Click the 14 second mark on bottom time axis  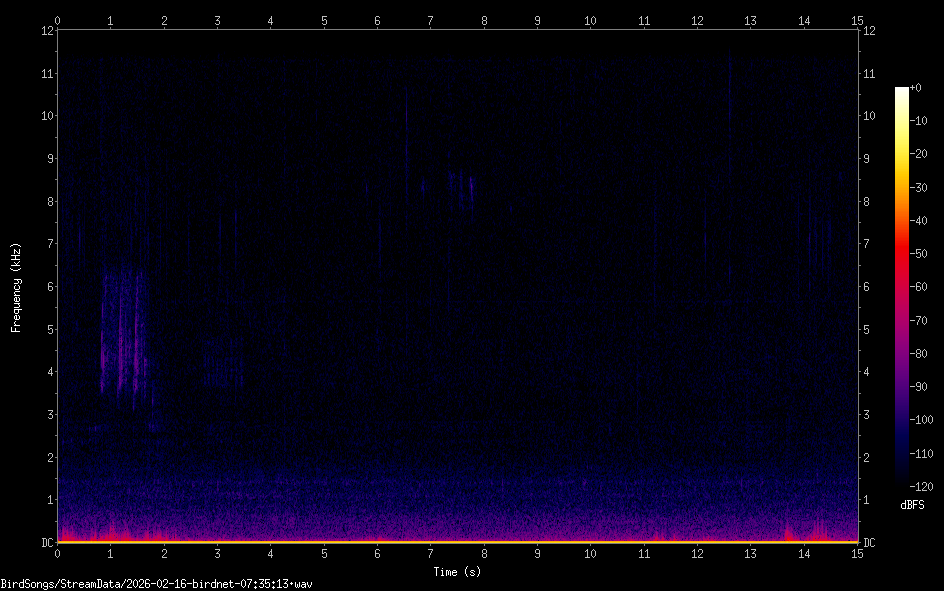pos(804,553)
